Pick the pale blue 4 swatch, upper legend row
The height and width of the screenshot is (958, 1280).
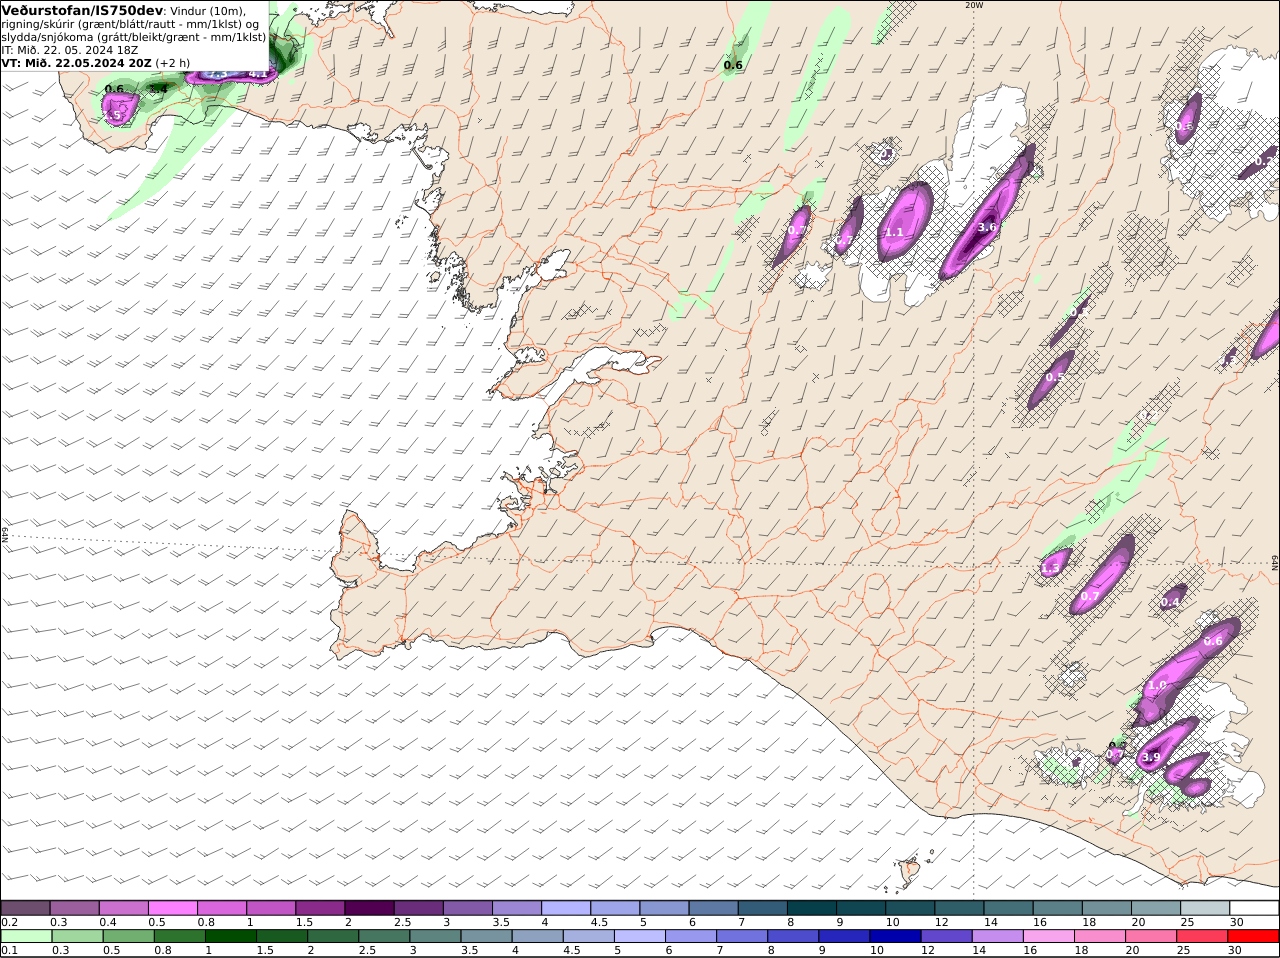tap(566, 908)
